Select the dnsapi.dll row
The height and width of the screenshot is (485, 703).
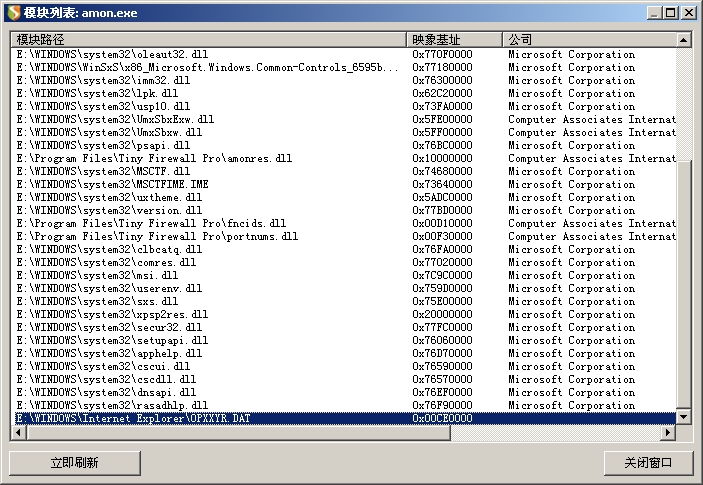pos(344,392)
